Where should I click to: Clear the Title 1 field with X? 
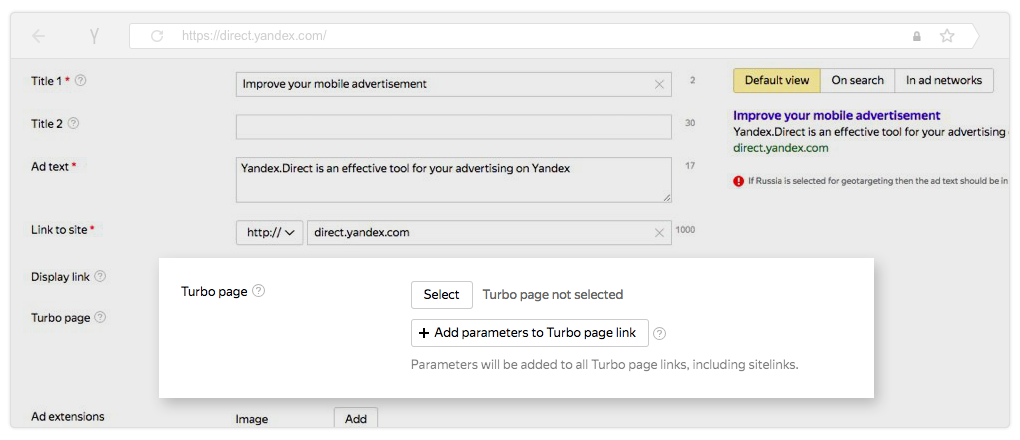click(659, 84)
